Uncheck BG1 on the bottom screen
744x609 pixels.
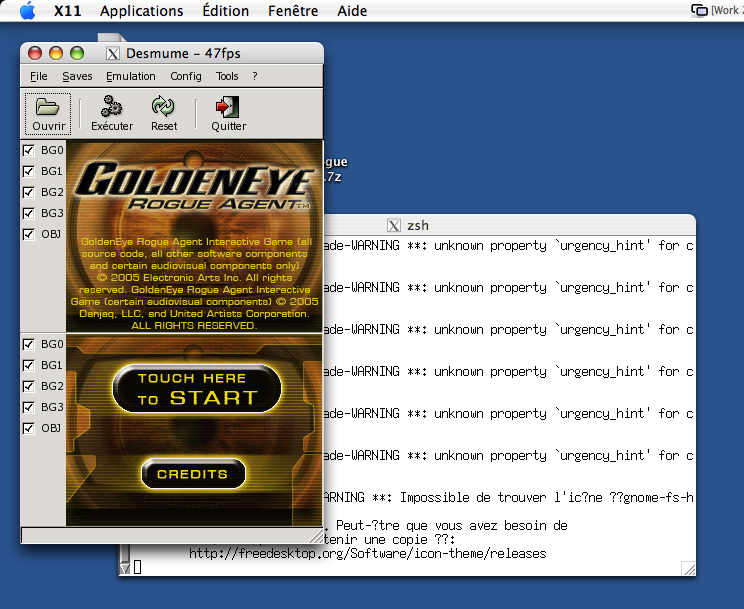point(28,365)
